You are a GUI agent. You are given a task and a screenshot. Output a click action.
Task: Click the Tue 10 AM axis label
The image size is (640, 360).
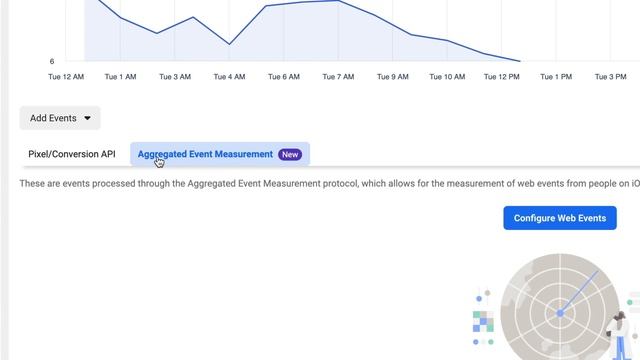point(447,77)
